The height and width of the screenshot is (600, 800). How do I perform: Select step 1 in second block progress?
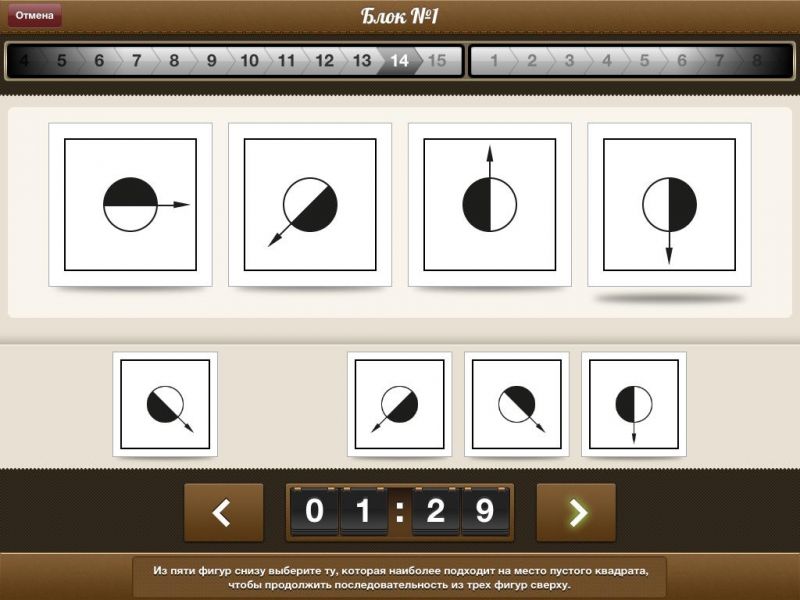[493, 61]
